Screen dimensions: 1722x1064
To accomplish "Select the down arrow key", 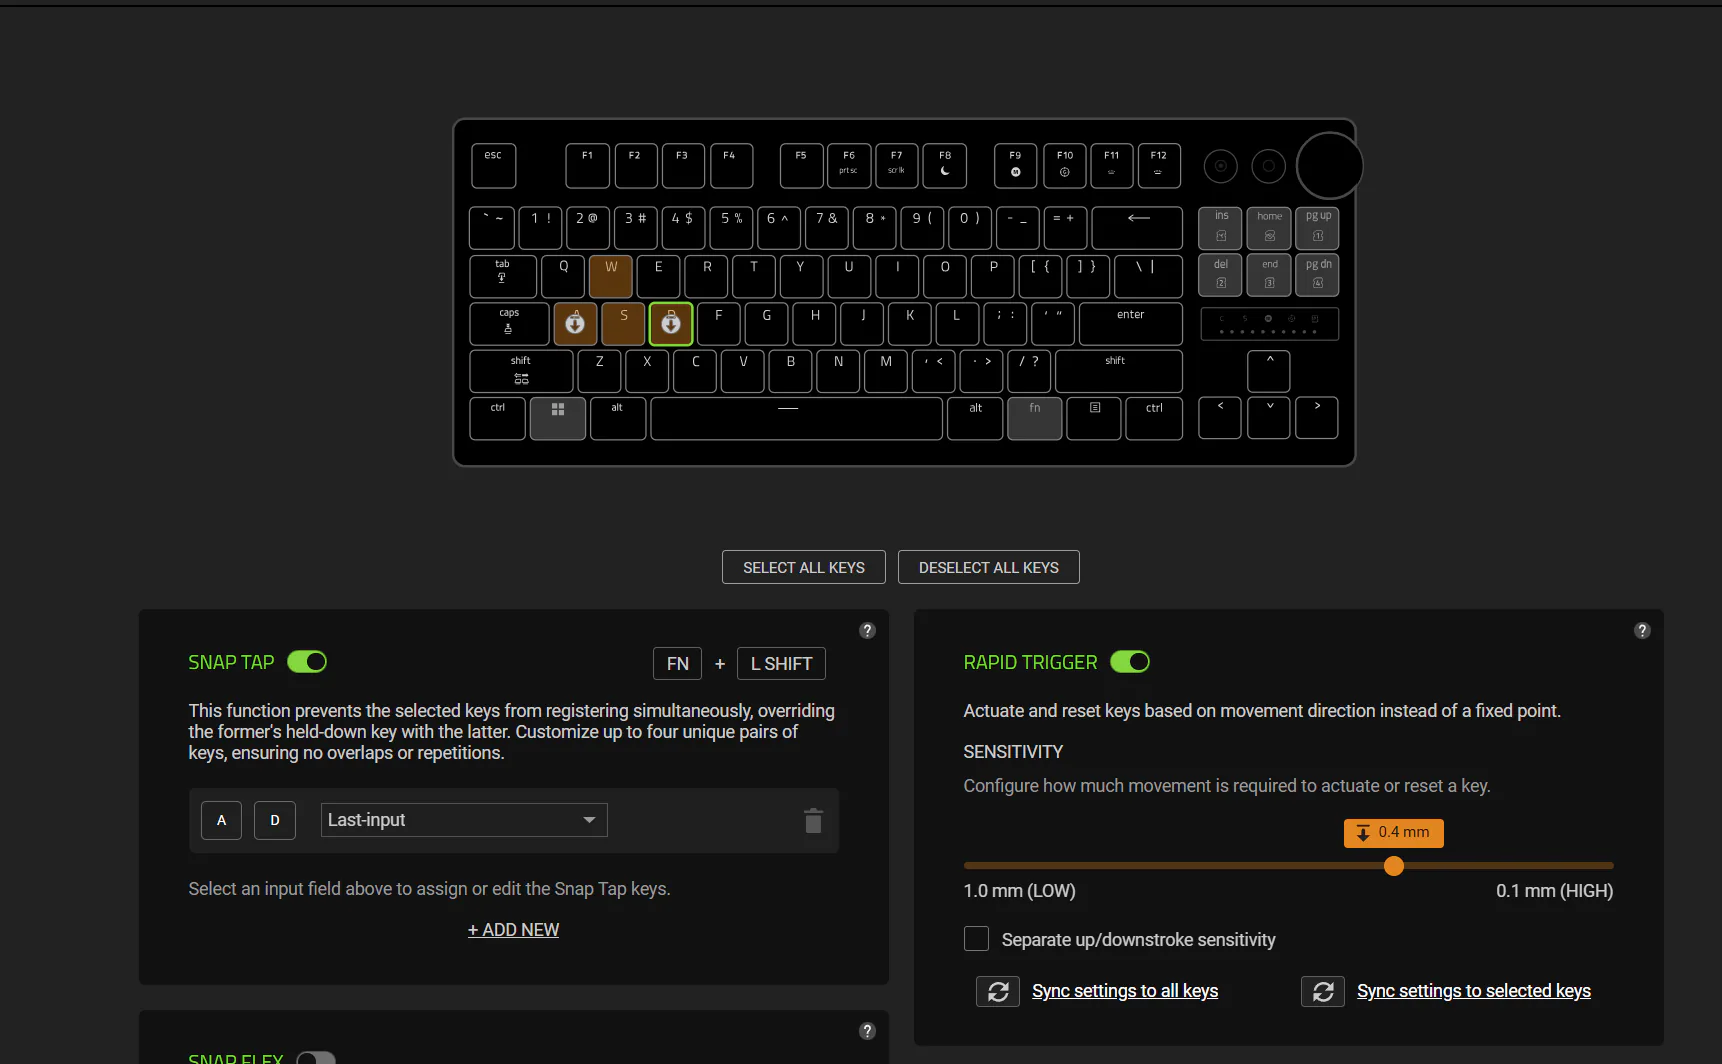I will (1269, 418).
